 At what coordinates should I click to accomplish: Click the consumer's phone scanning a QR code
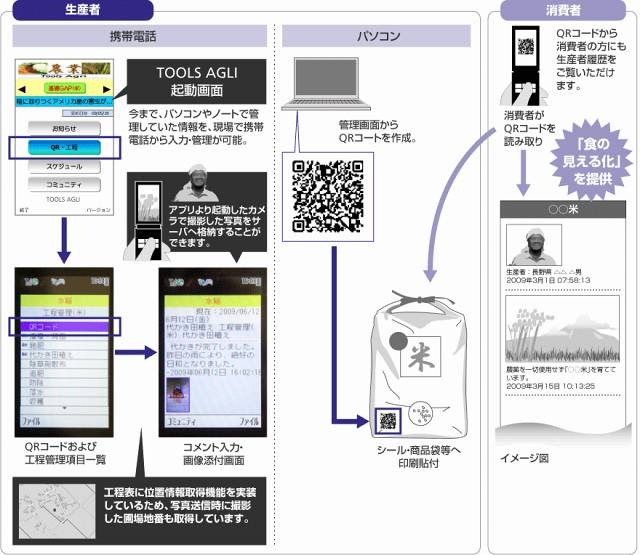tap(525, 65)
